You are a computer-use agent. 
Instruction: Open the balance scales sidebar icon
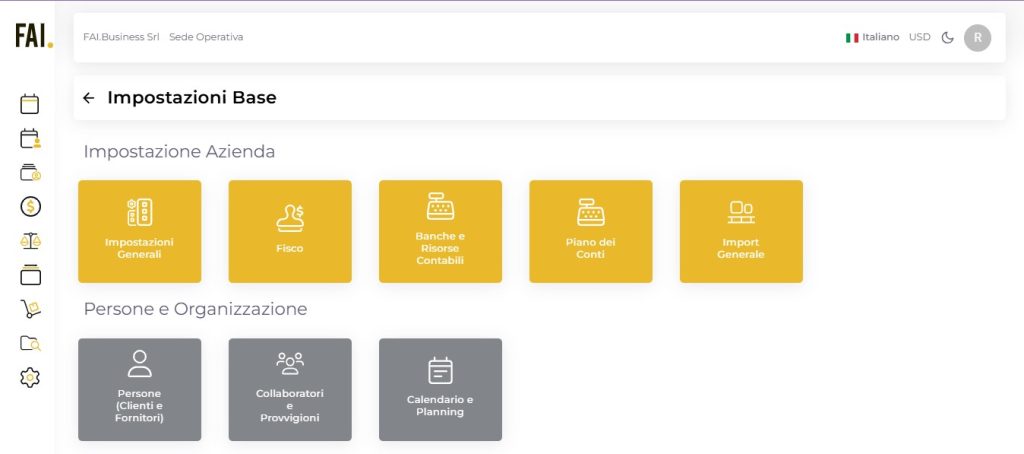point(30,241)
